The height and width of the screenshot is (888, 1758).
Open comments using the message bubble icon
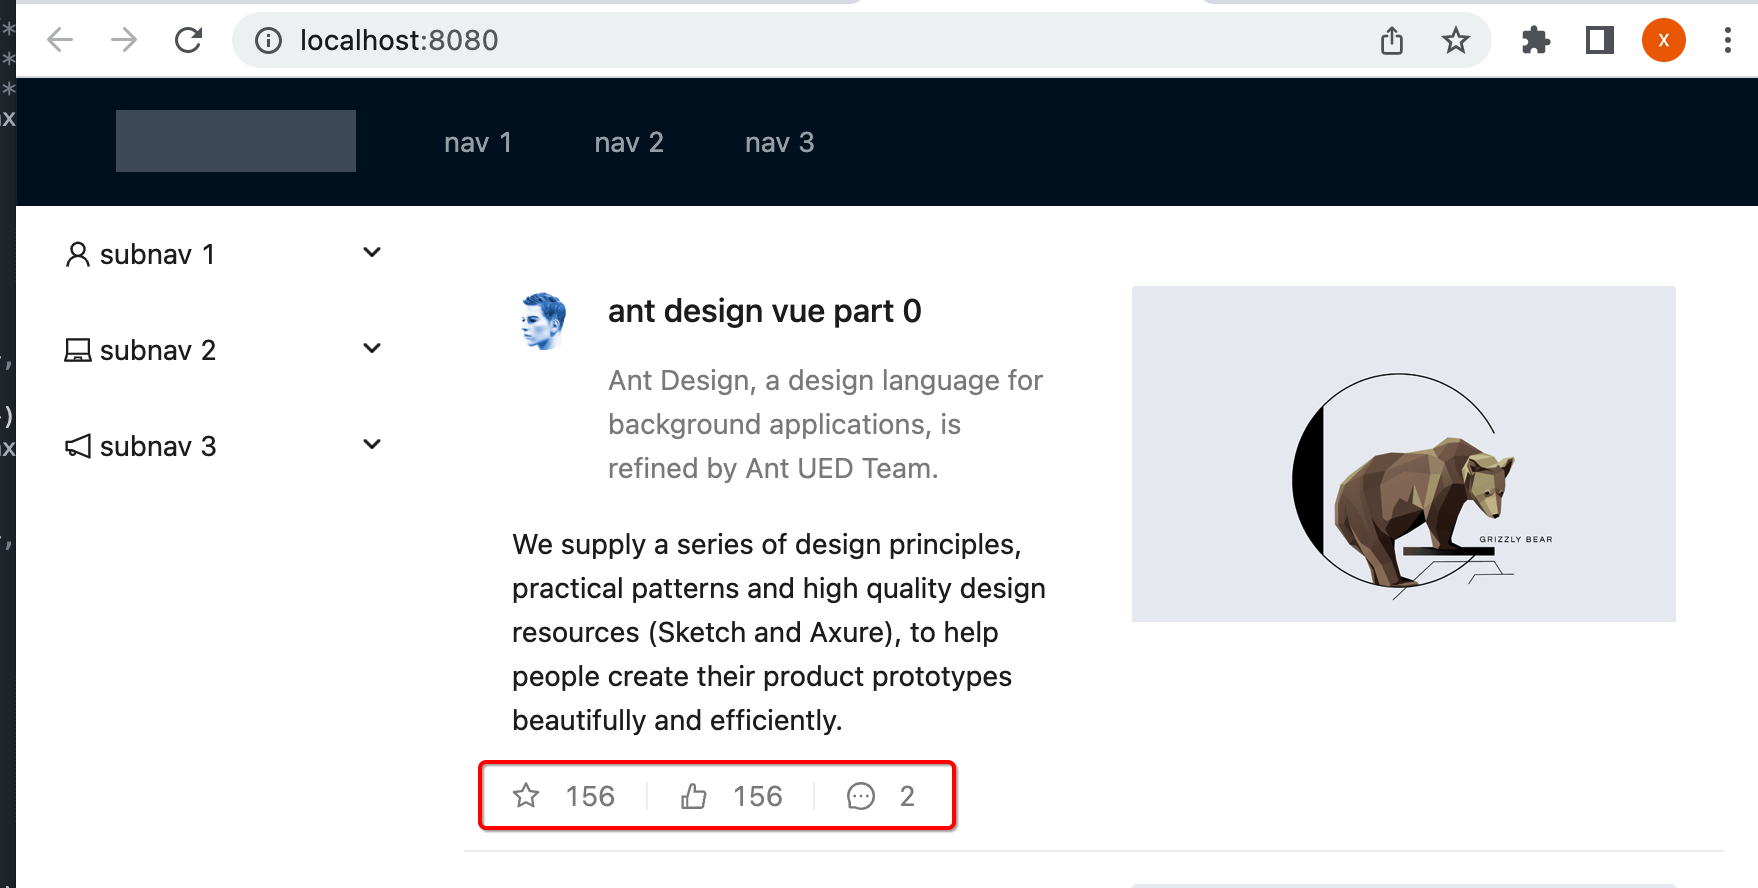coord(861,796)
